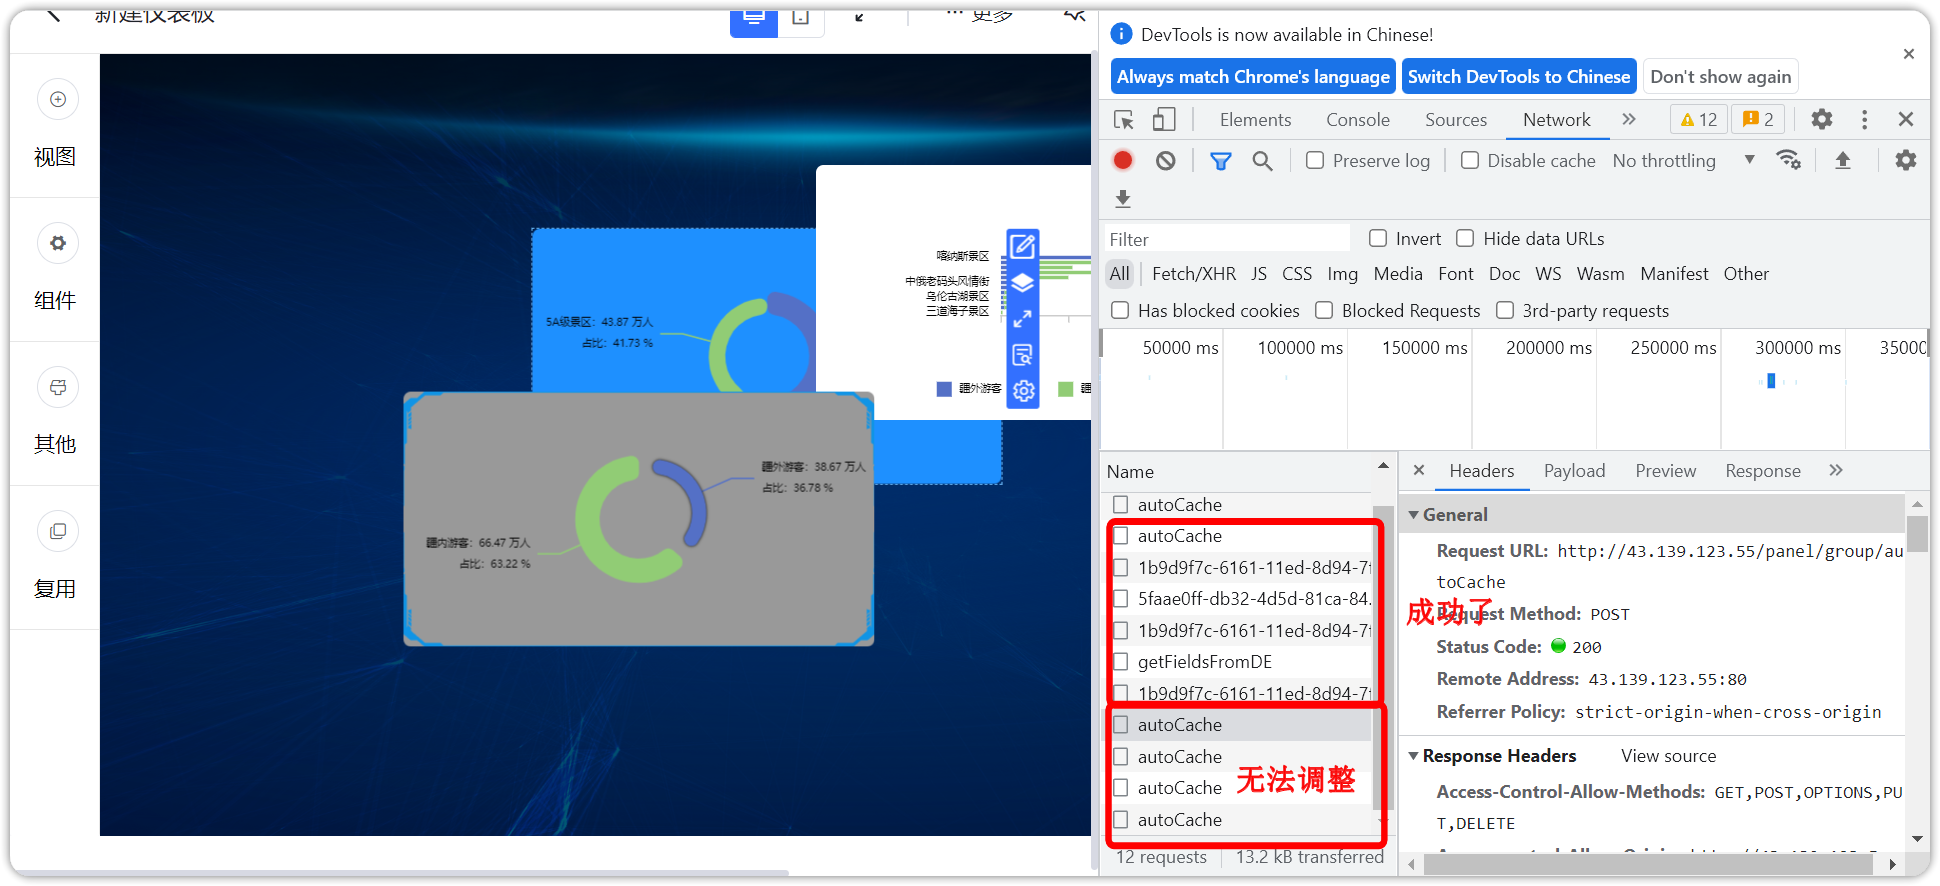
Task: Sort requests by Name column arrow
Action: [x=1383, y=465]
